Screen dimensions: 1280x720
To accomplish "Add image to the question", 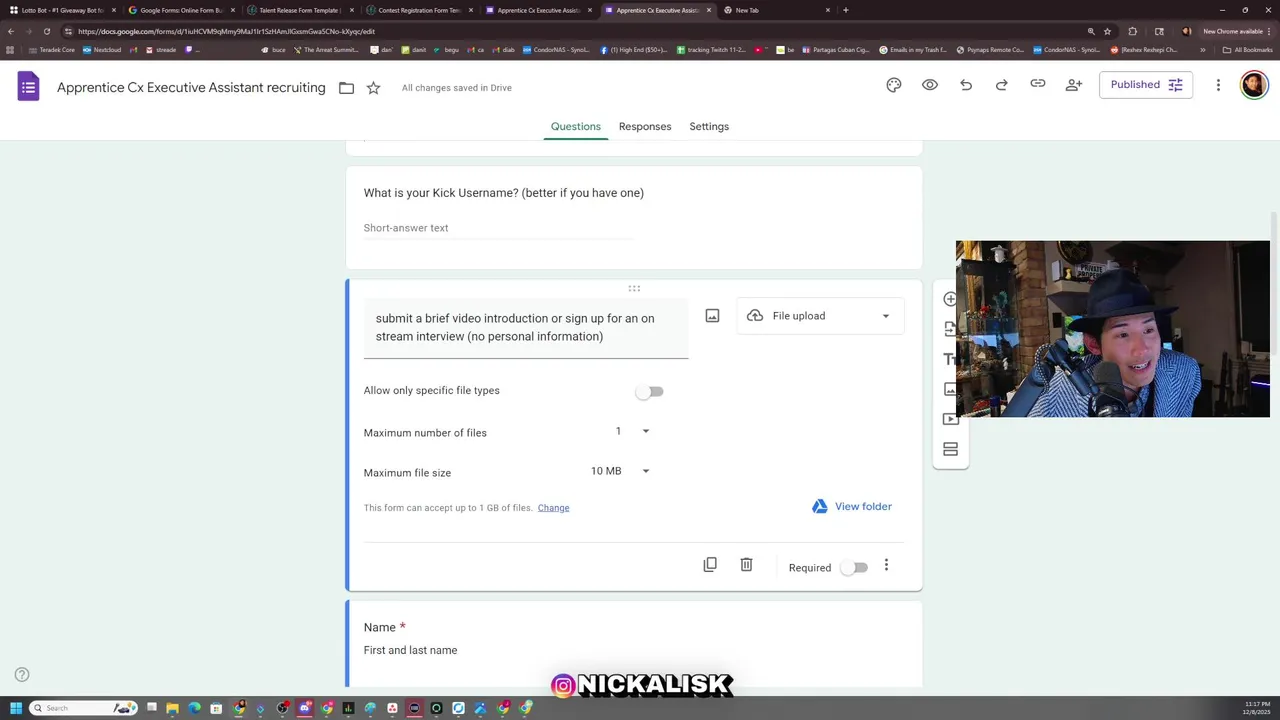I will tap(712, 316).
